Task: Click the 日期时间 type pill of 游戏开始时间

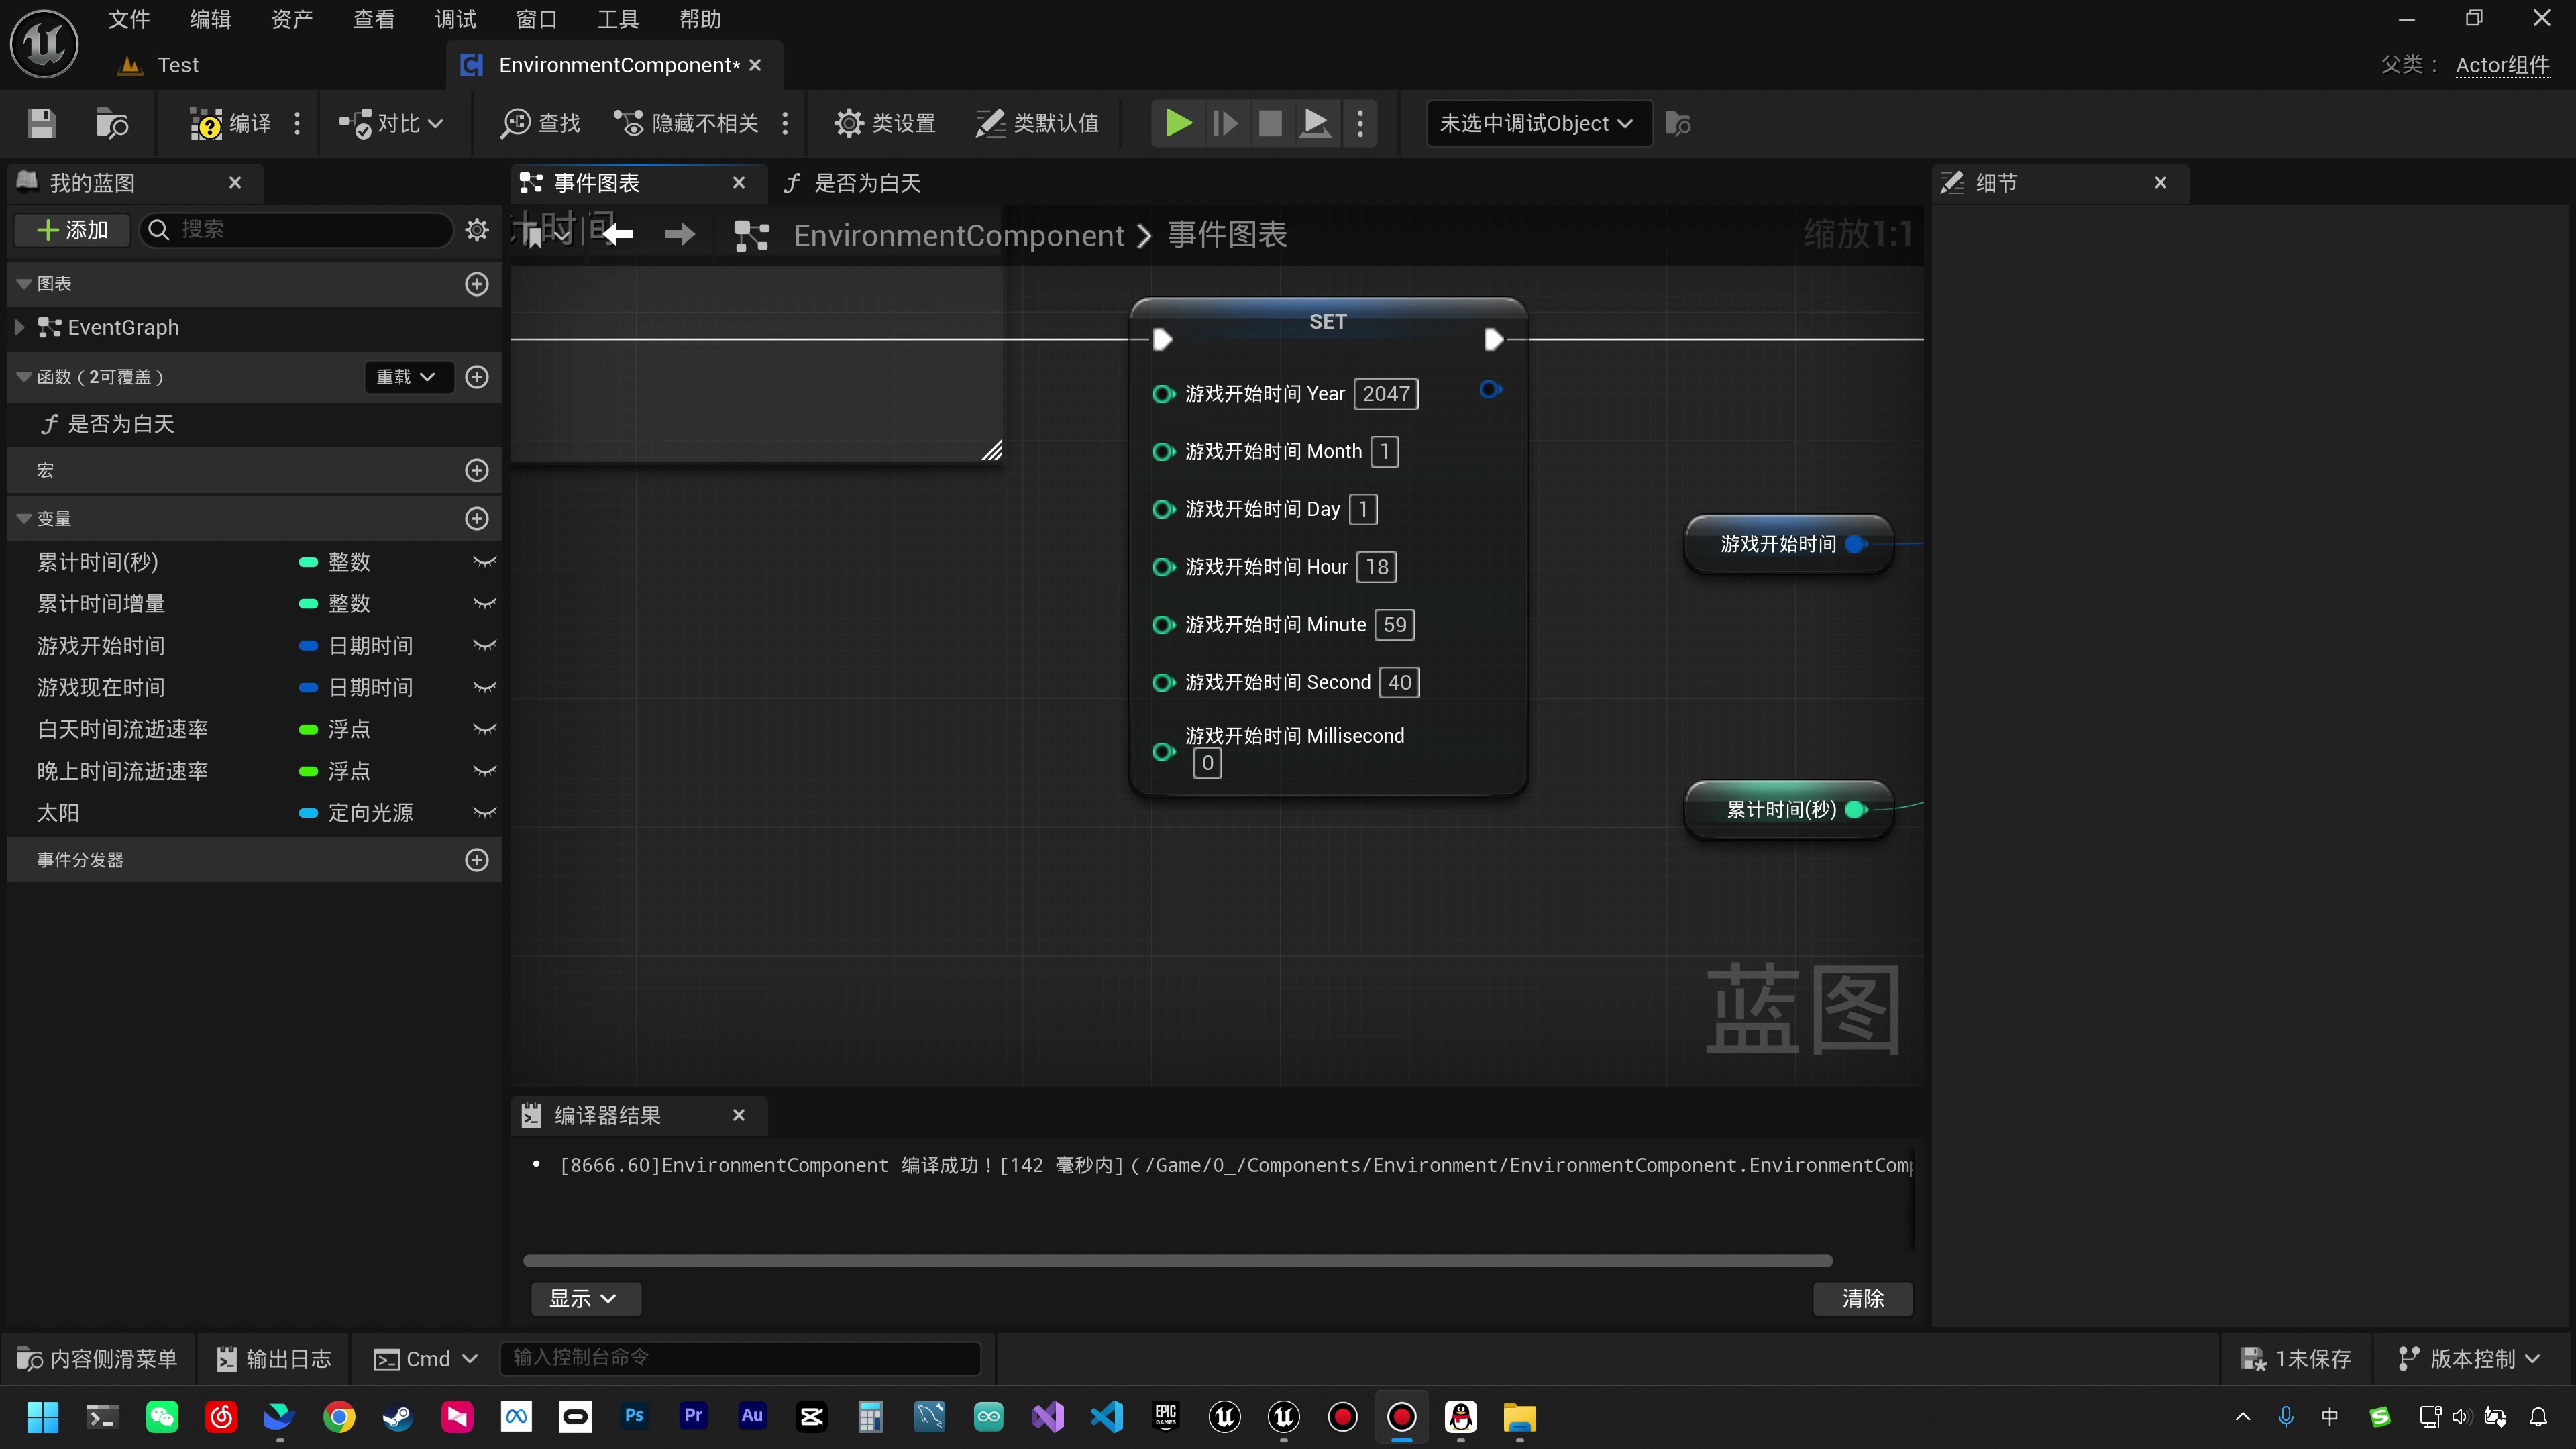Action: pos(356,646)
